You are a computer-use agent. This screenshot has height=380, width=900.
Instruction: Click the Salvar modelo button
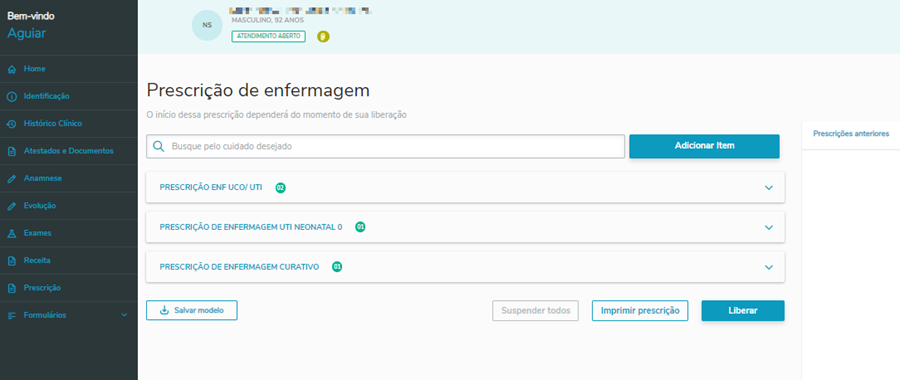click(192, 311)
